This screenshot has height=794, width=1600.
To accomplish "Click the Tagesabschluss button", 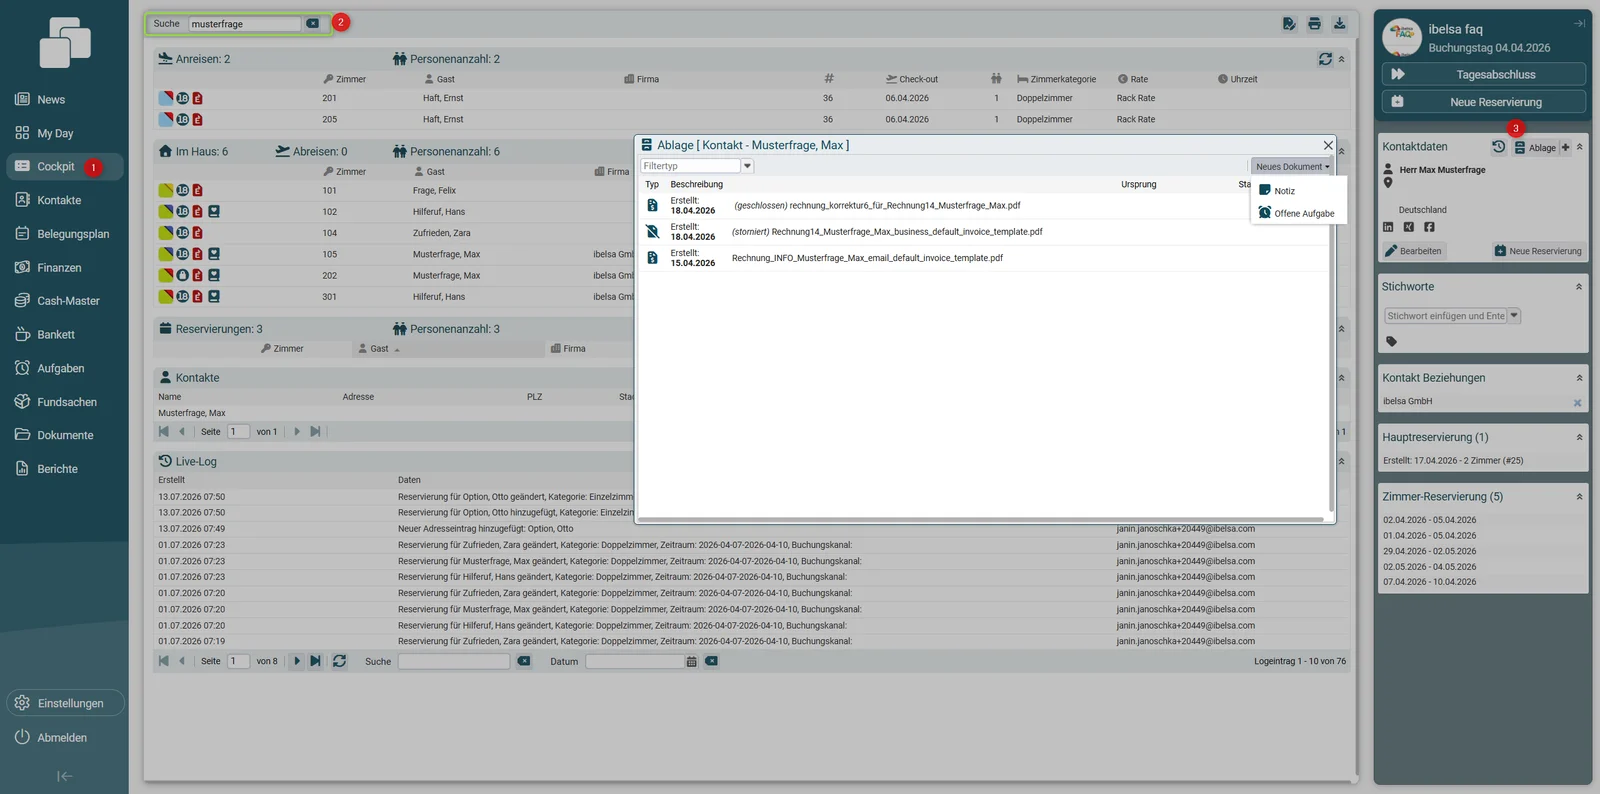I will coord(1484,74).
